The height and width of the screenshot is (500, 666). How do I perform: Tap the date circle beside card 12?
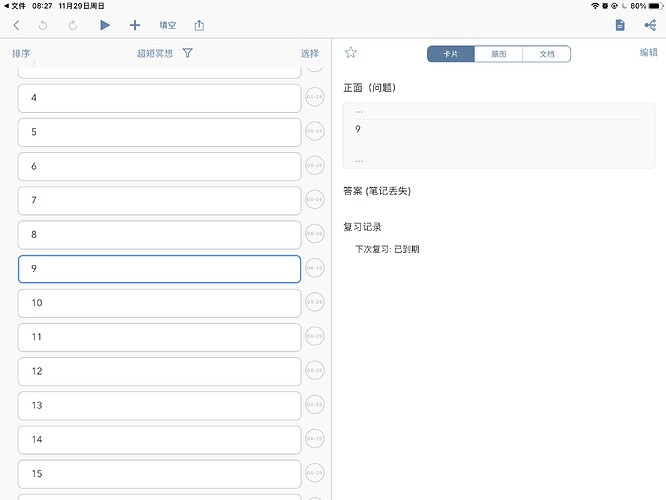click(x=315, y=370)
